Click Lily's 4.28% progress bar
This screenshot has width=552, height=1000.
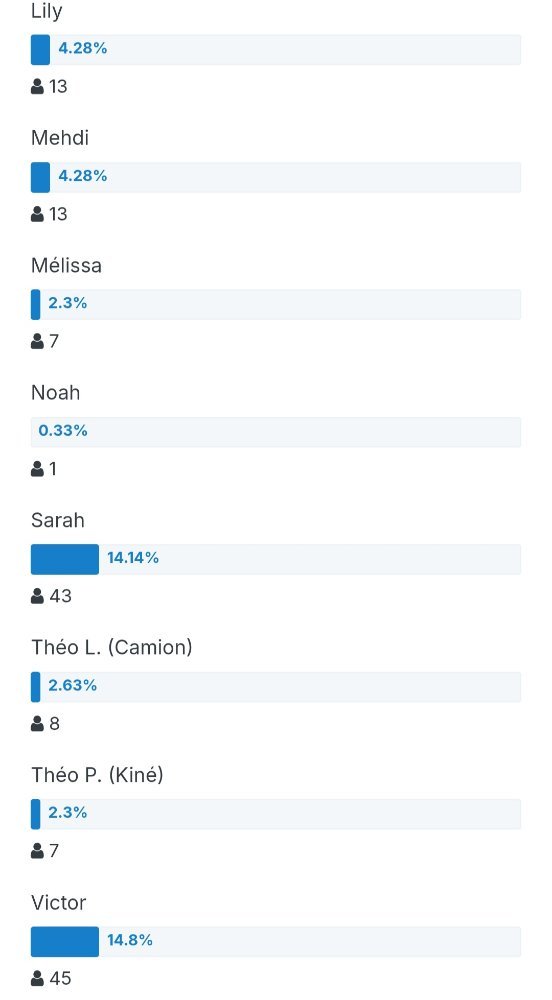tap(276, 50)
